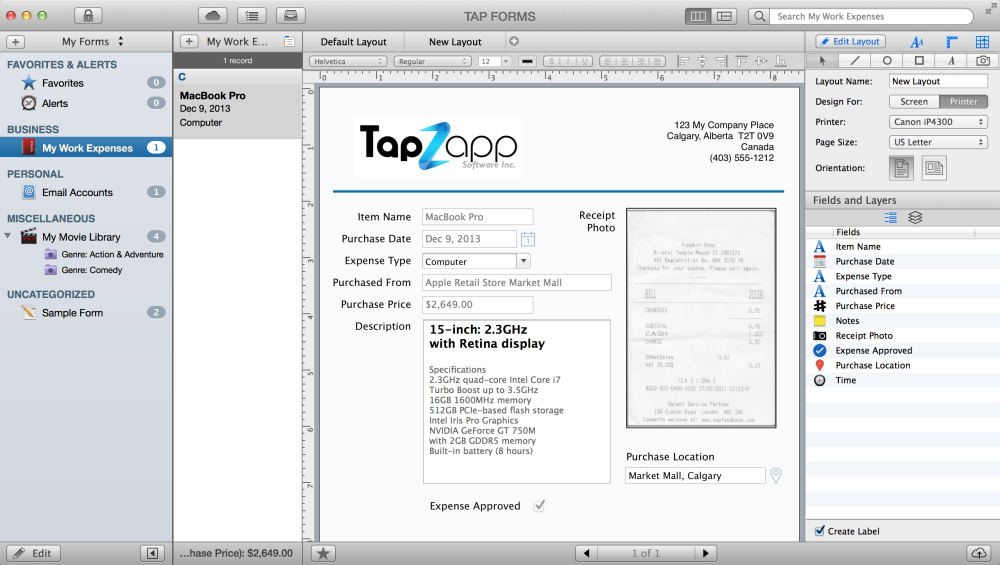
Task: Select portrait page orientation
Action: 901,168
